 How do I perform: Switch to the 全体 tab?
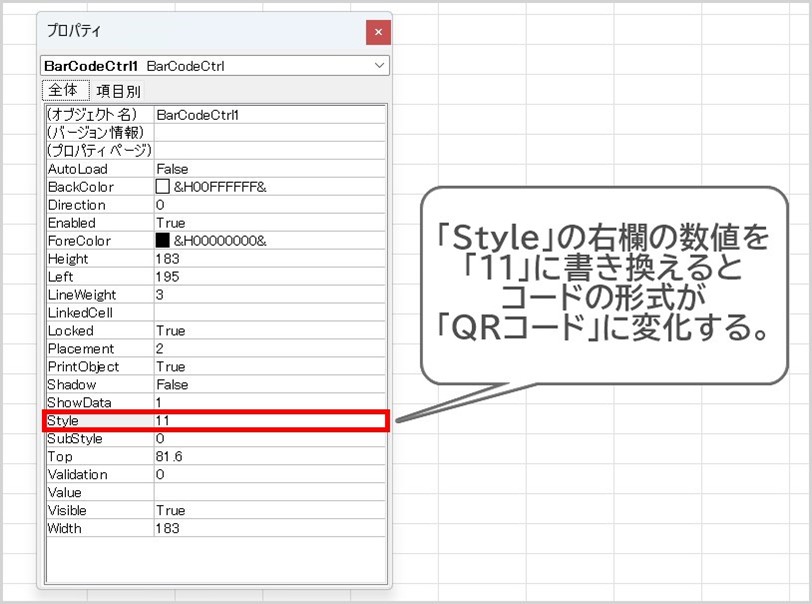(x=65, y=90)
